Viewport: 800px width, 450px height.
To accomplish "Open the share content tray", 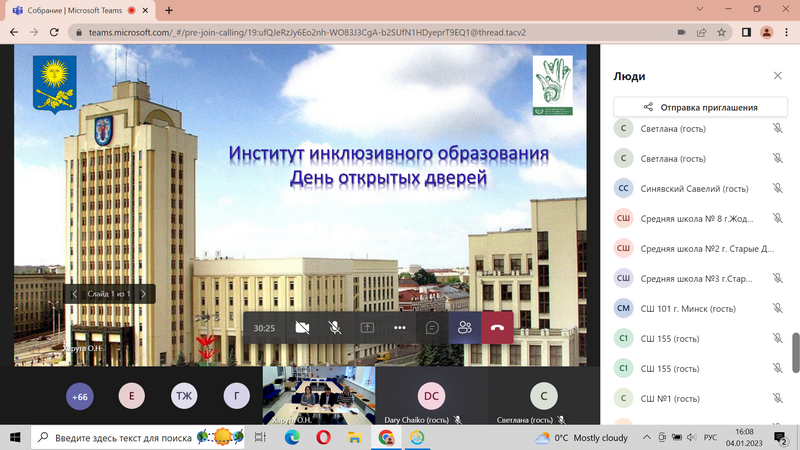I will point(367,328).
